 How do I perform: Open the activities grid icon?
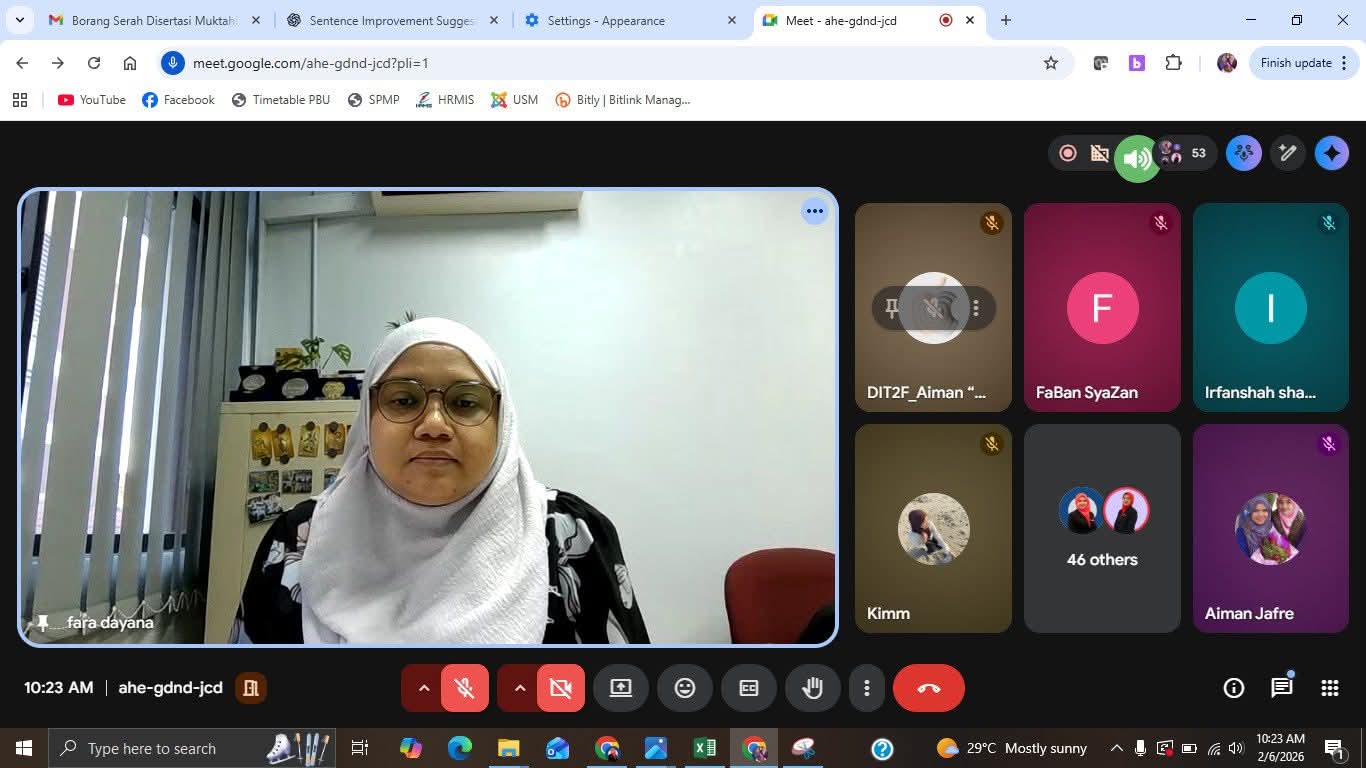(x=1329, y=688)
